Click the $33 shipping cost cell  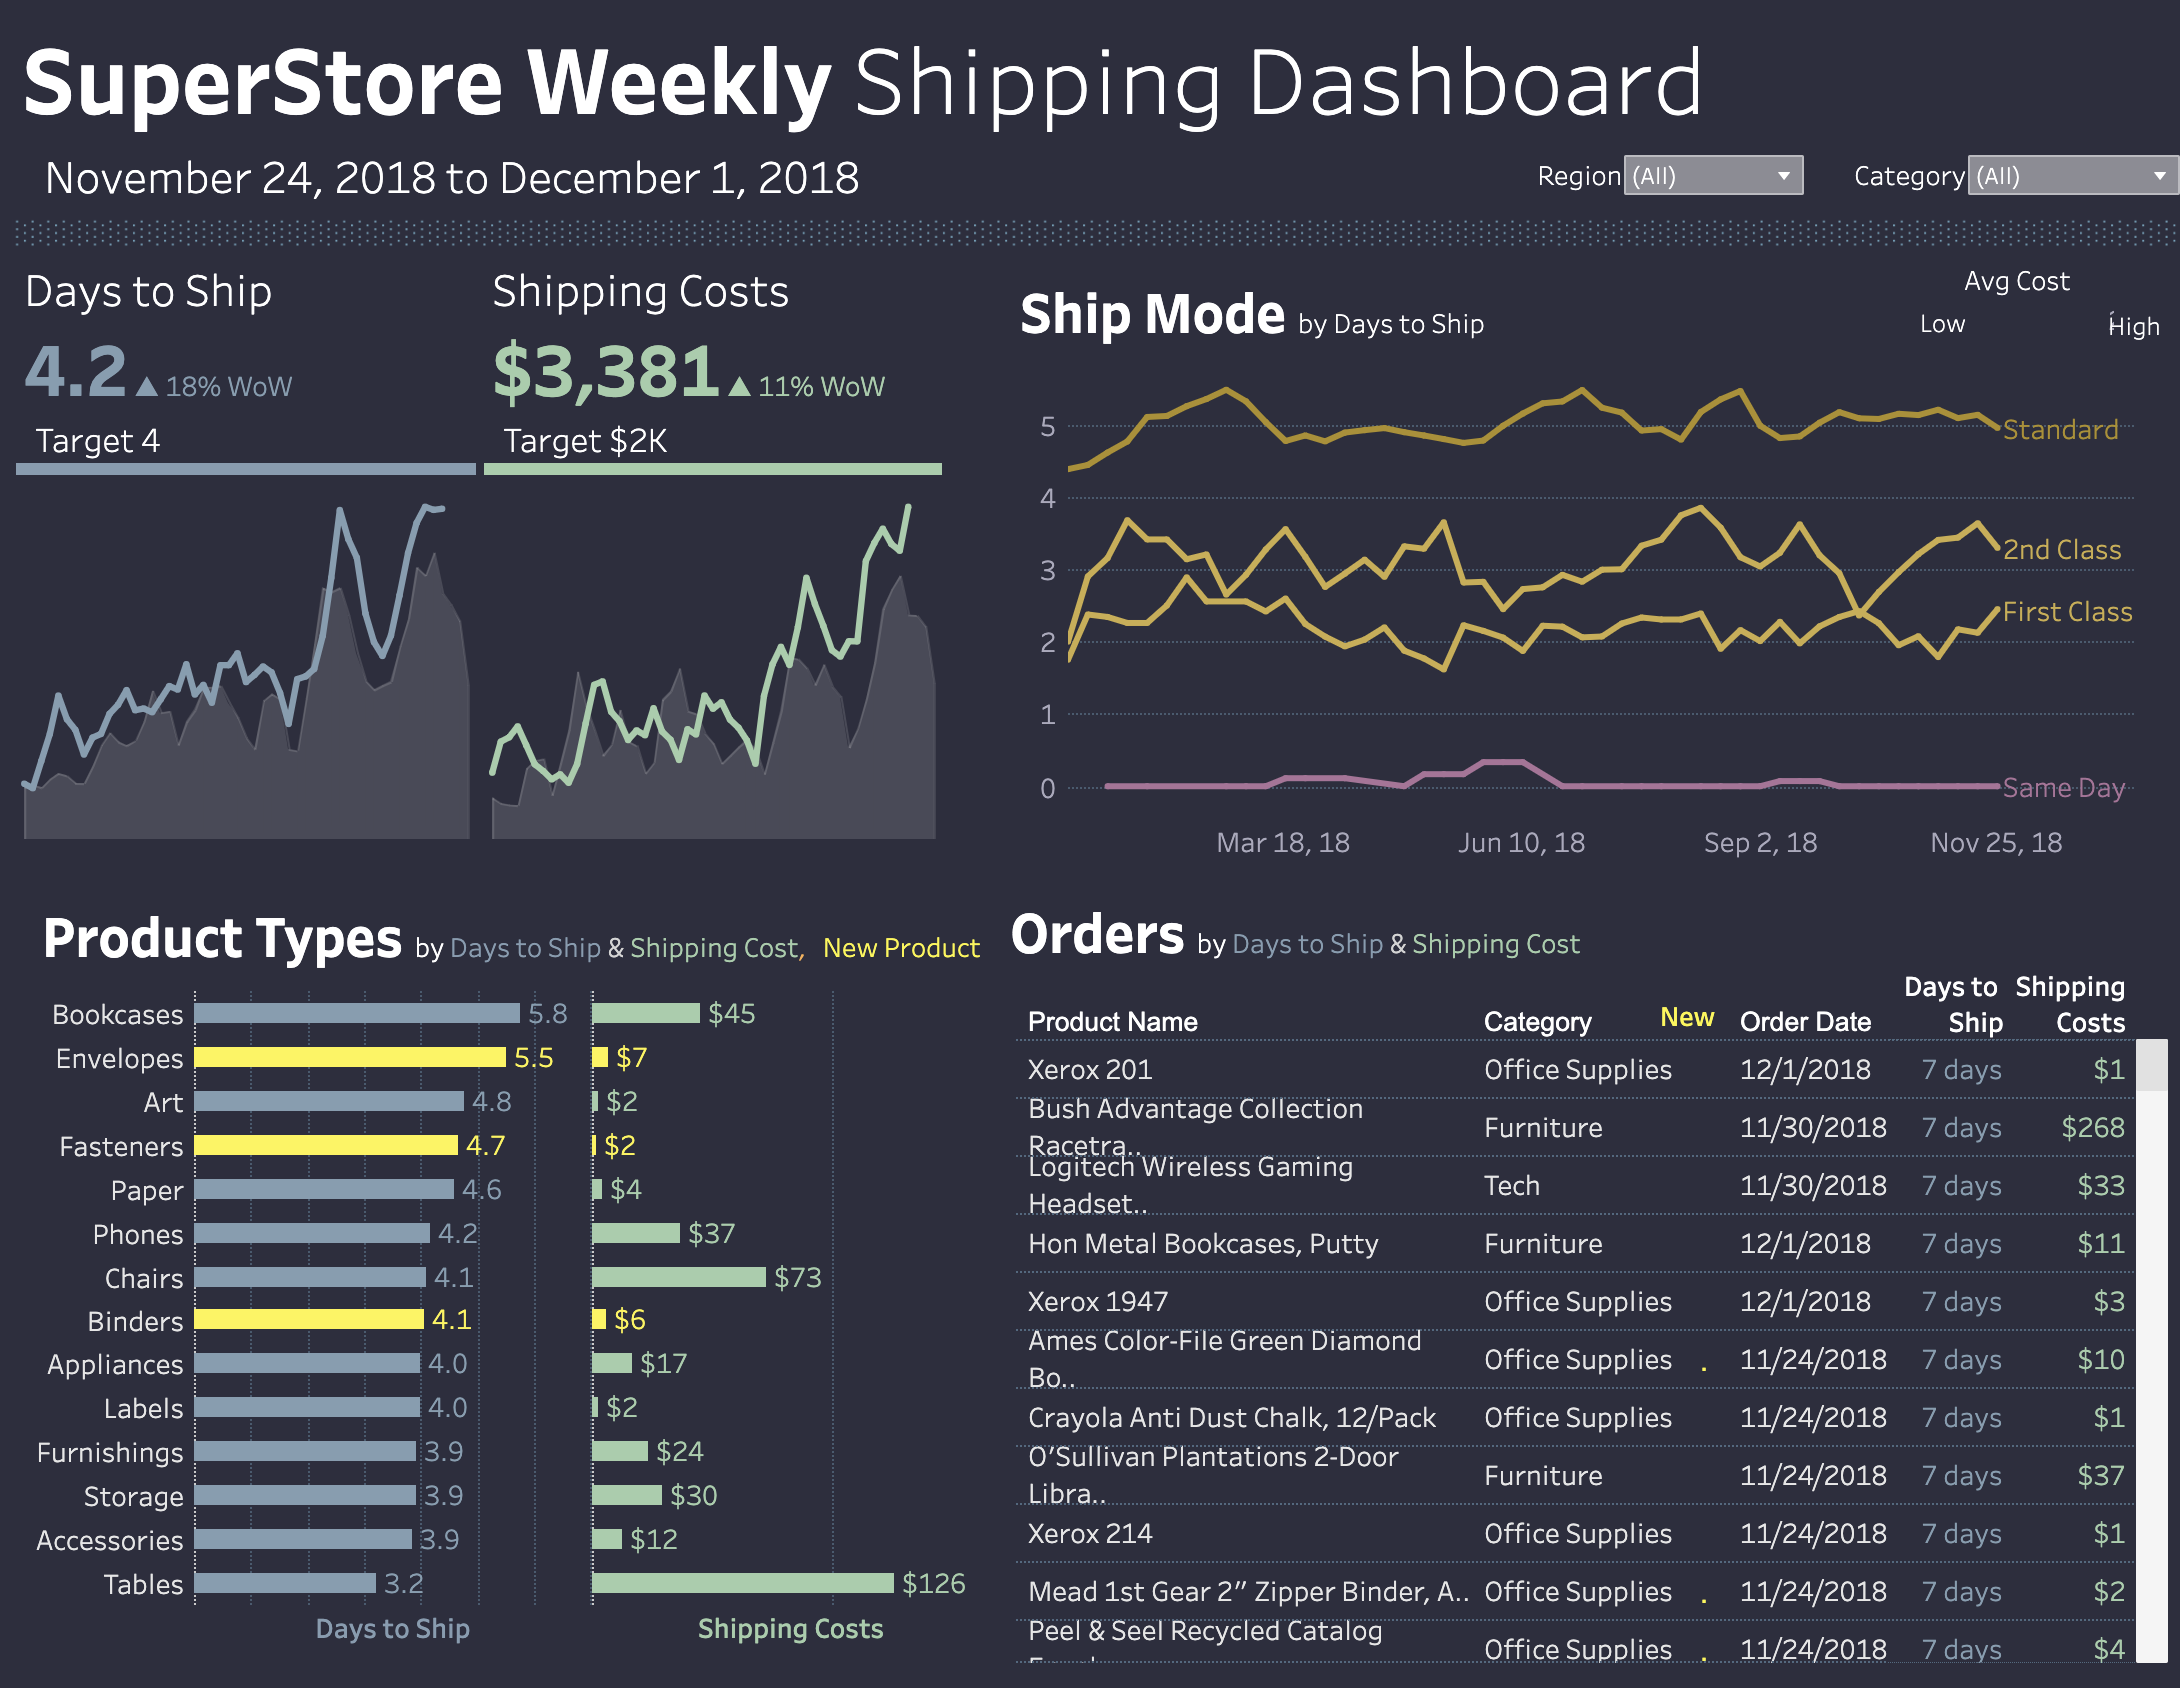pyautogui.click(x=2100, y=1185)
